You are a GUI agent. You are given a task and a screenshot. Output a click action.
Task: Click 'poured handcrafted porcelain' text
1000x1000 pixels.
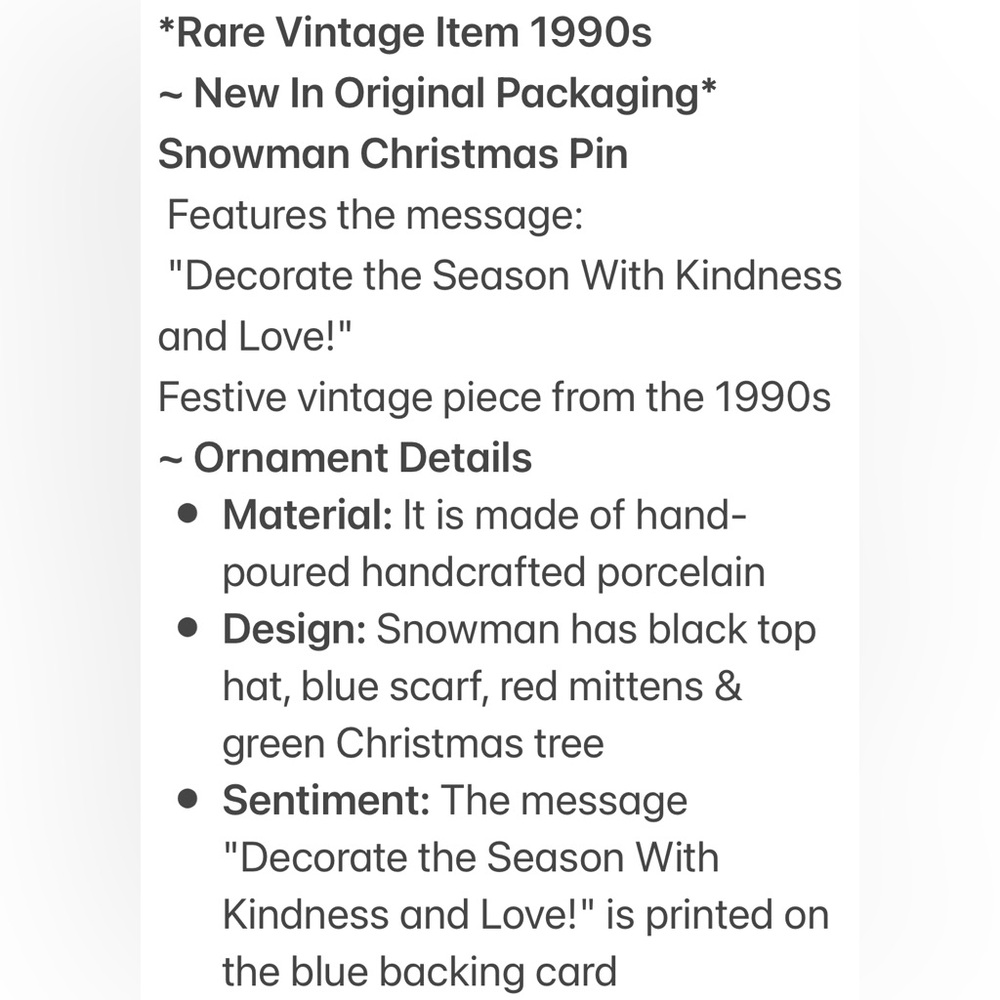494,572
